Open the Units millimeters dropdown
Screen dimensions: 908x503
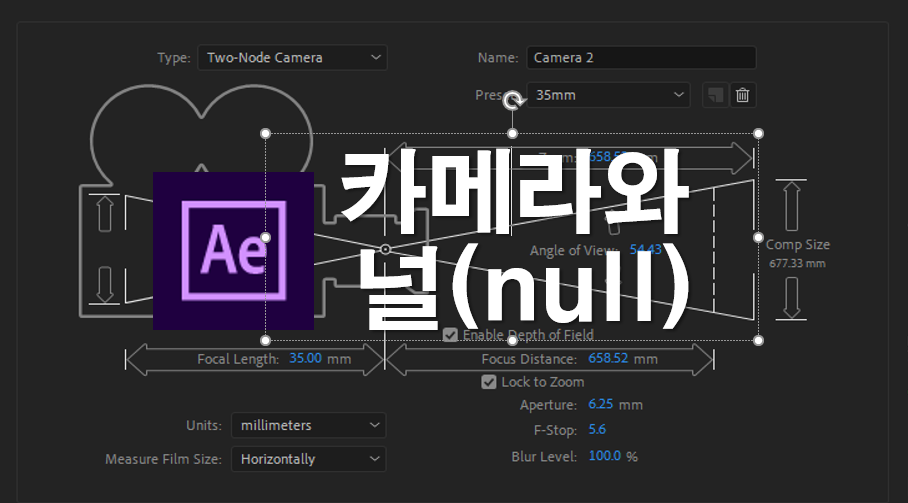coord(309,425)
